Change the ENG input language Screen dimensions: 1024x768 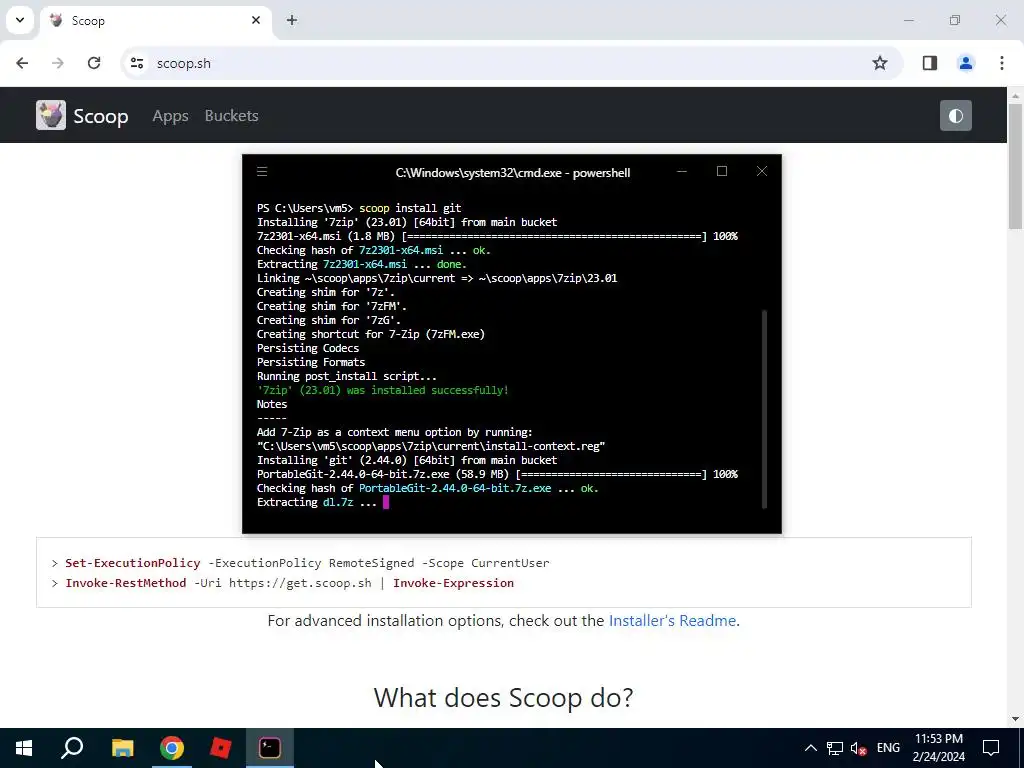pyautogui.click(x=888, y=748)
